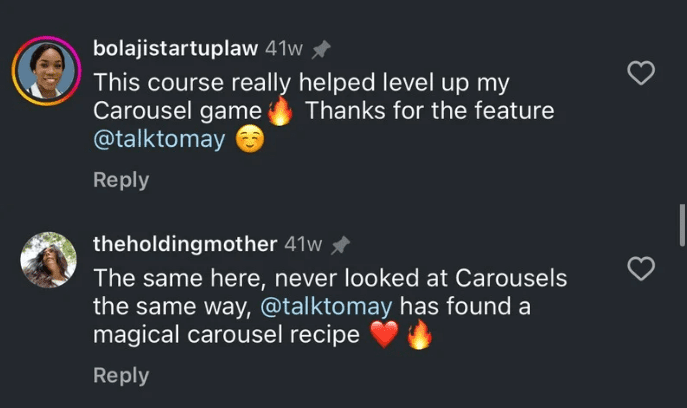687x408 pixels.
Task: Click the pin icon beside theholdingmother's timestamp
Action: pos(340,245)
